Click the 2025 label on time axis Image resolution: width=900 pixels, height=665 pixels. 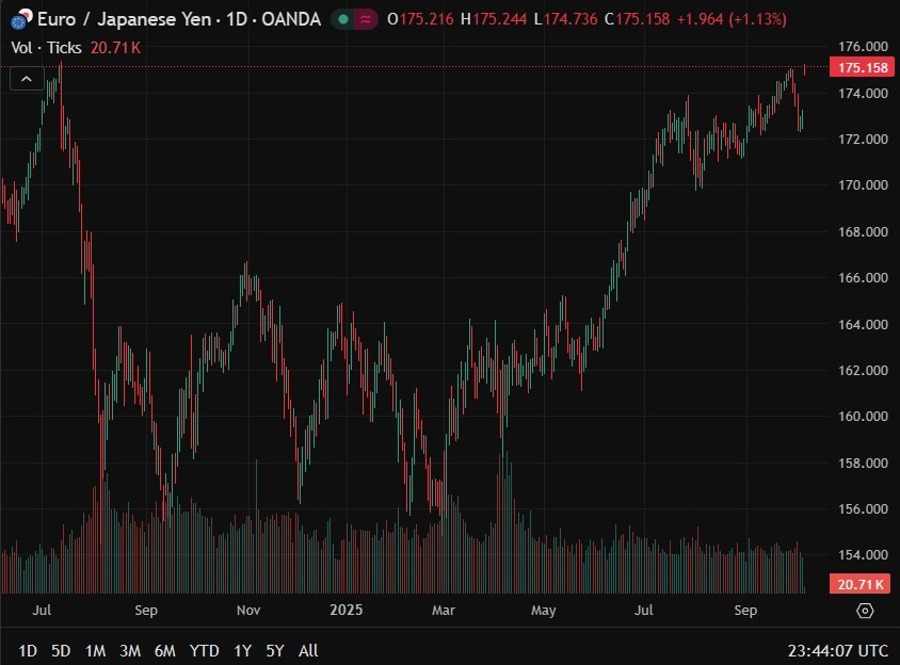[345, 610]
